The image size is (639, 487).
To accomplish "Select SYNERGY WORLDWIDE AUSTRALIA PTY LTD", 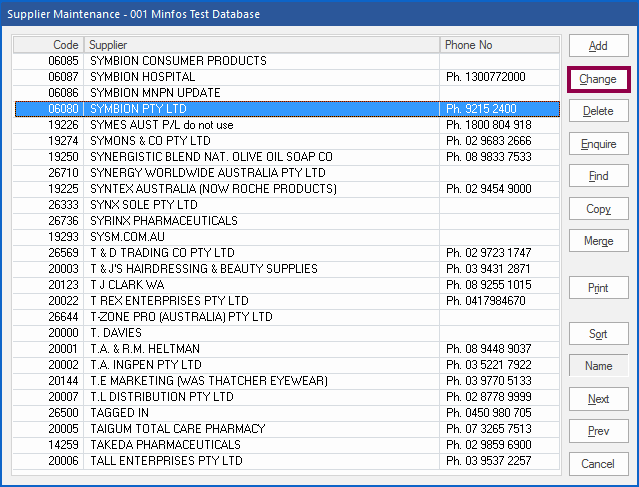I will (286, 173).
